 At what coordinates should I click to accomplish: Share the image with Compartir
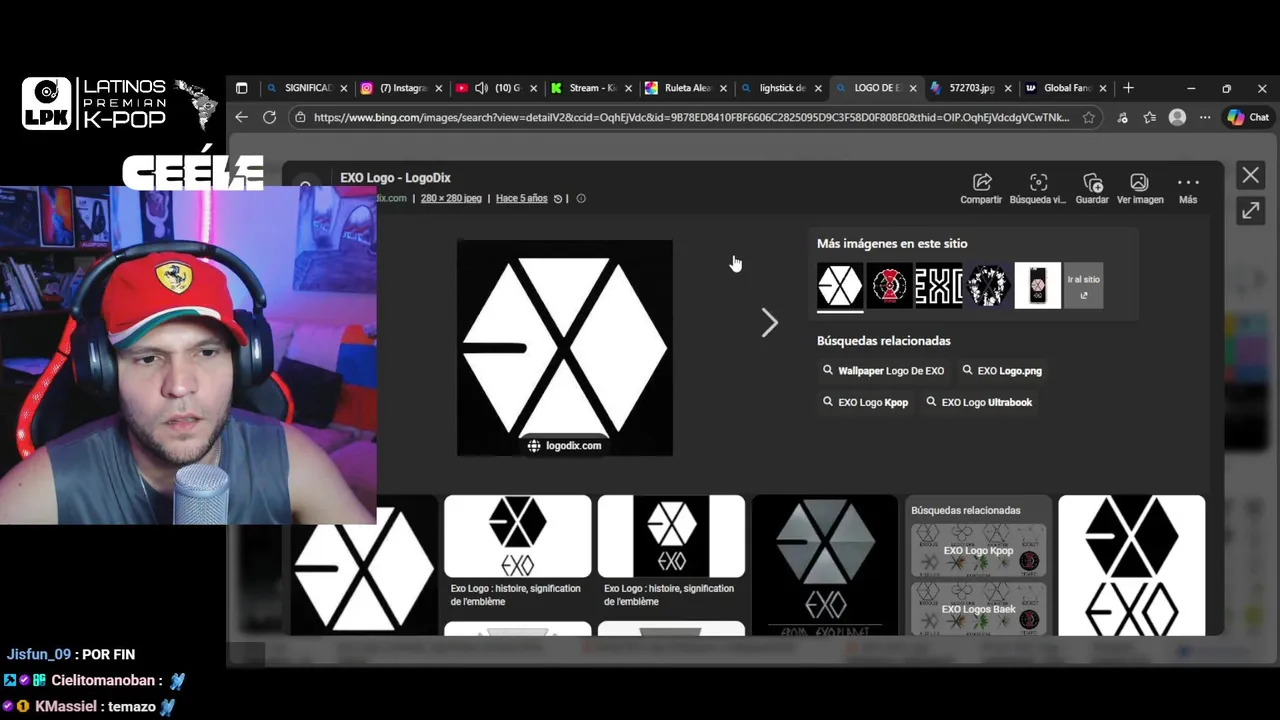(981, 188)
